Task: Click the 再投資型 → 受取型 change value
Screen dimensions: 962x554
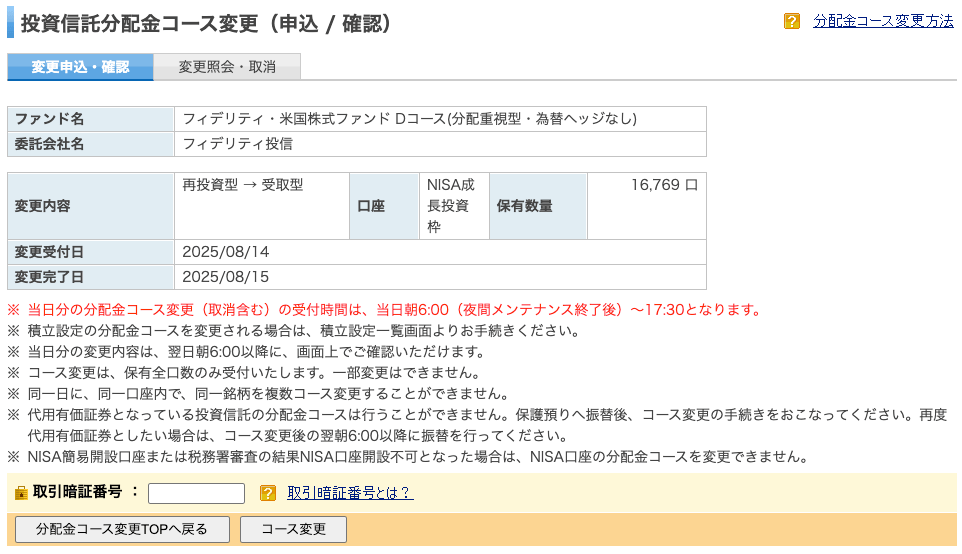Action: pos(242,185)
